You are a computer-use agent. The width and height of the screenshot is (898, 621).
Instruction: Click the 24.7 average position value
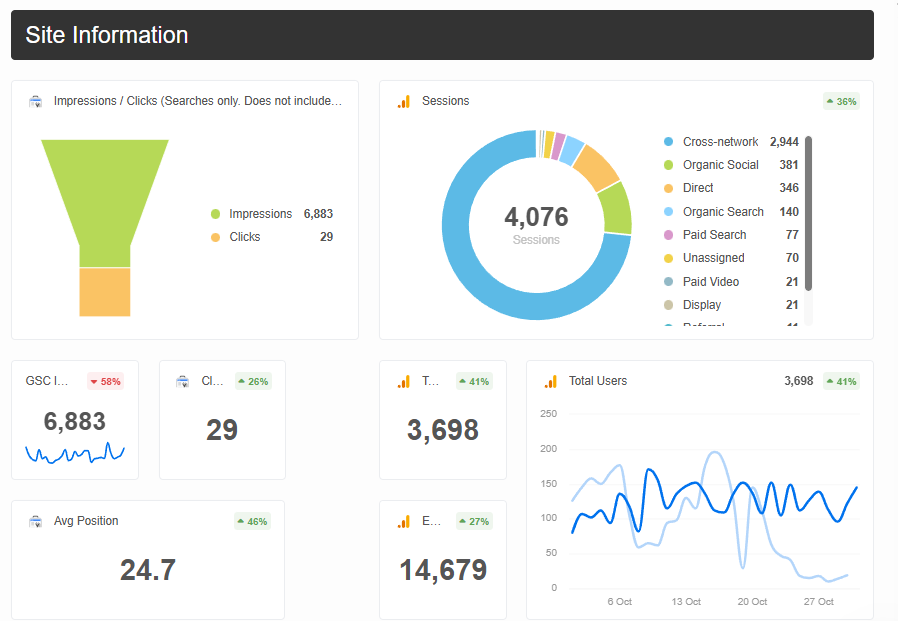[148, 570]
